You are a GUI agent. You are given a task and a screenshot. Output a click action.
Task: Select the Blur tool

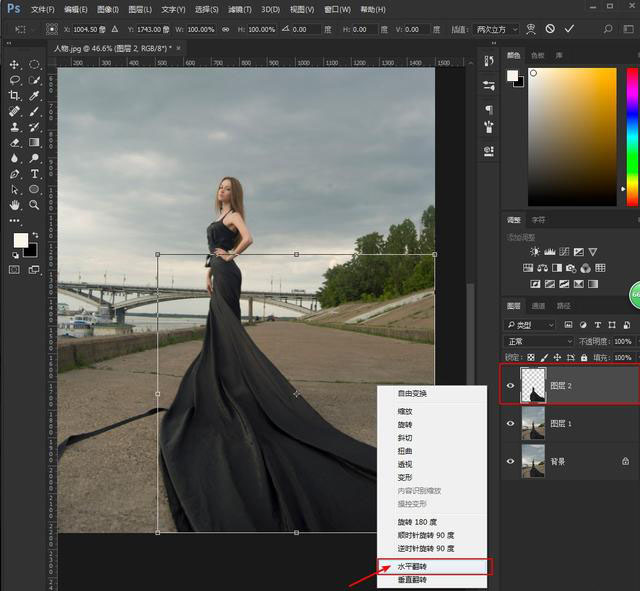point(14,158)
